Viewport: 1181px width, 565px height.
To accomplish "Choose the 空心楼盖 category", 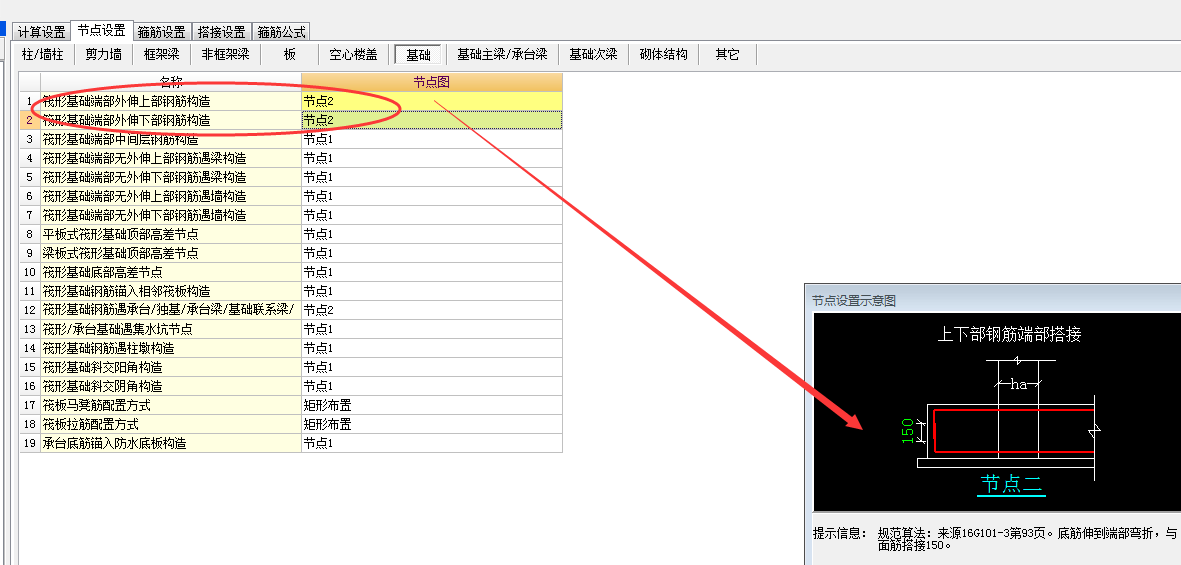I will [x=353, y=54].
